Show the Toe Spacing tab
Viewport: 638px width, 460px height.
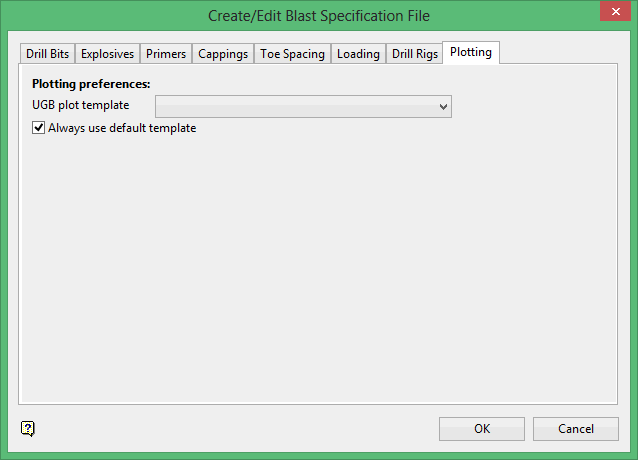292,54
